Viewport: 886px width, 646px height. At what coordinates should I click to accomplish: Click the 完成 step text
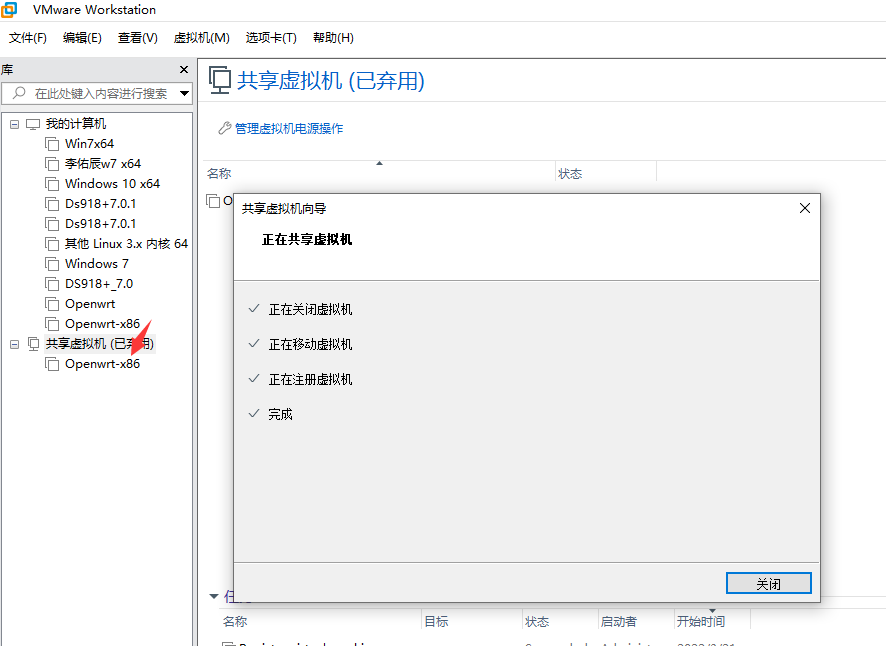point(280,415)
